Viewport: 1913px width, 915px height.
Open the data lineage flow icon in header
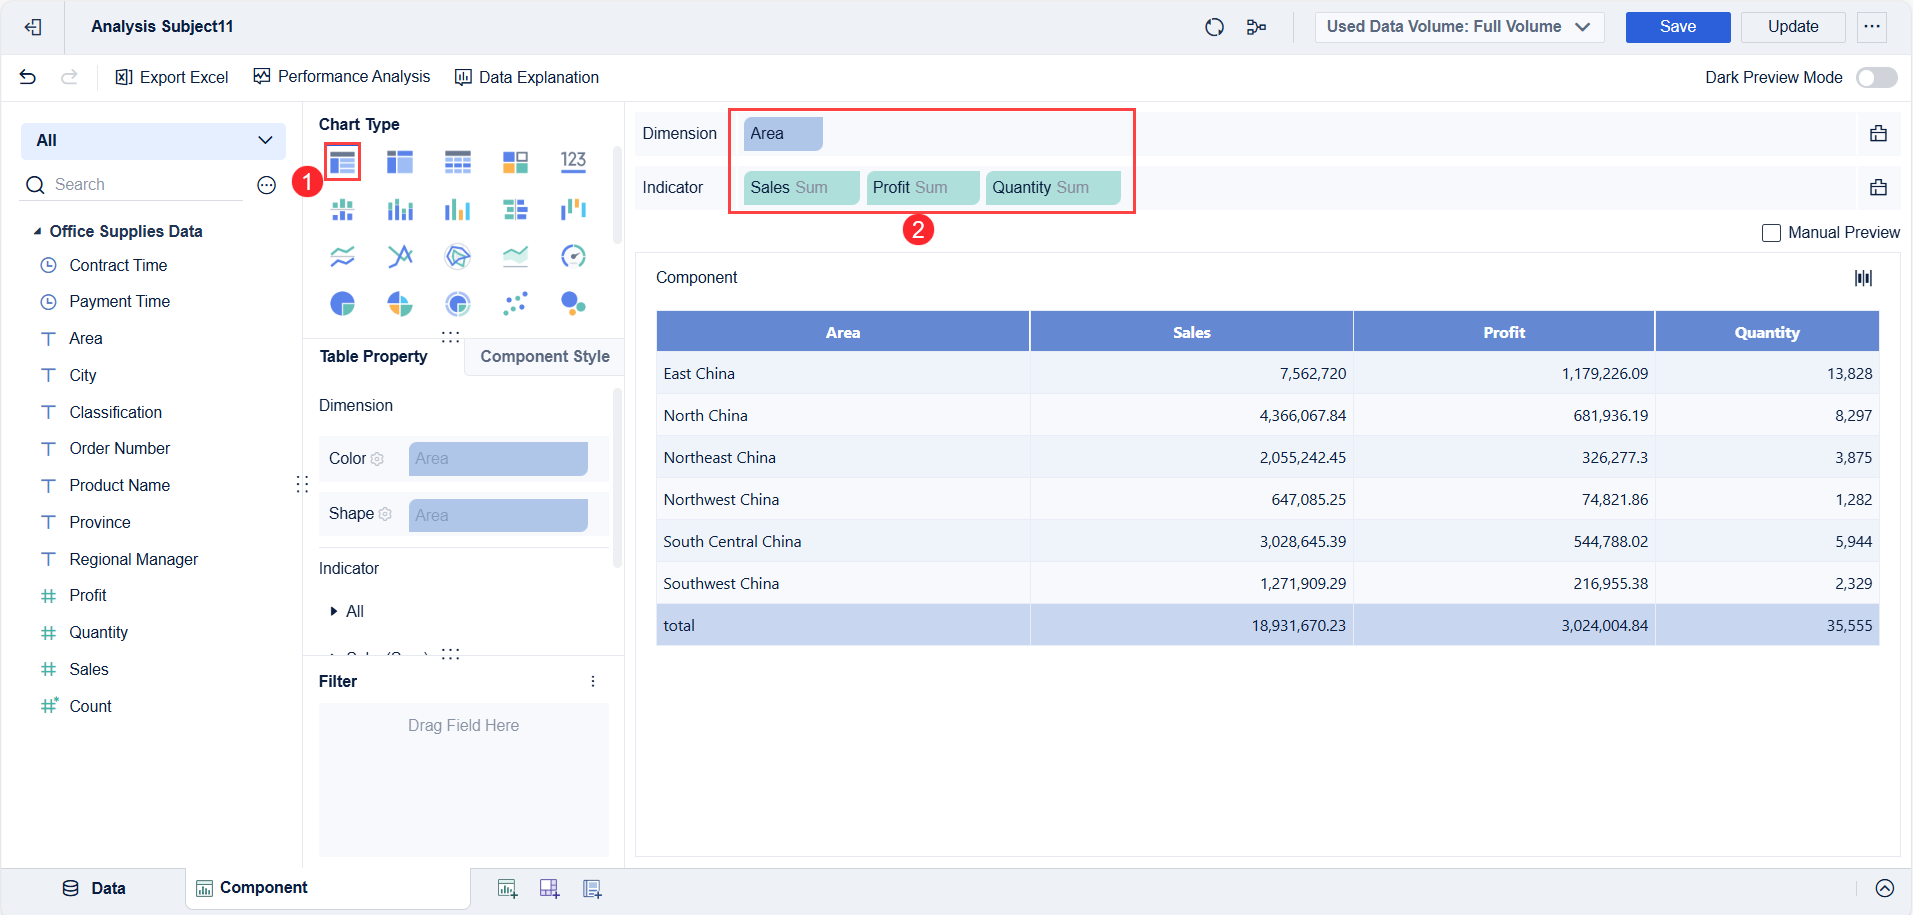1257,27
